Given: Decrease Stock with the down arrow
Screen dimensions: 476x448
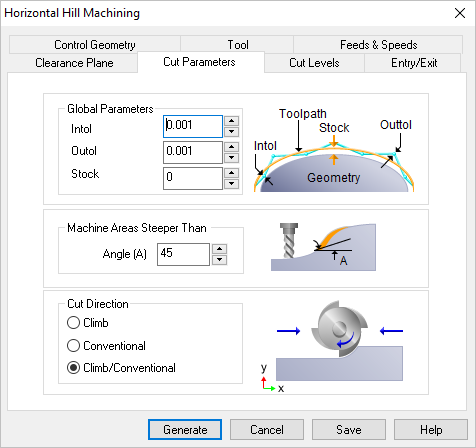Looking at the screenshot, I should click(x=231, y=184).
